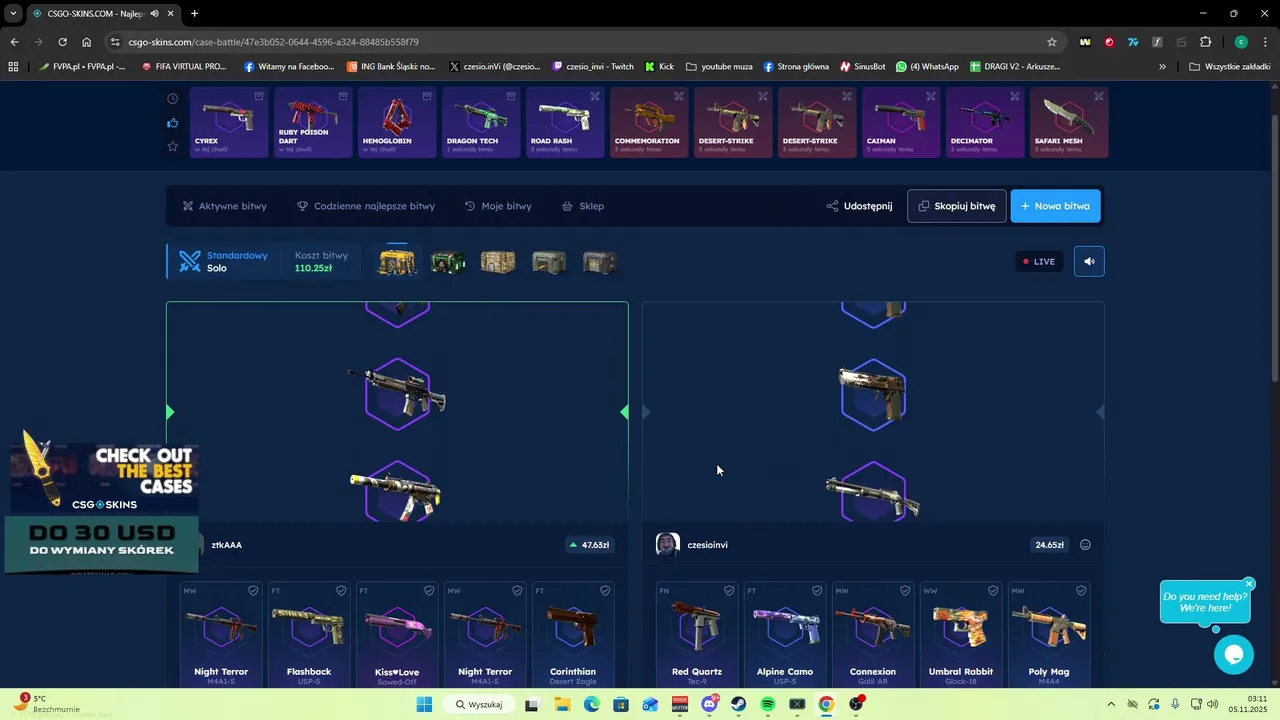
Task: Mute the CSGO-SKINS tab audio icon
Action: tap(154, 14)
